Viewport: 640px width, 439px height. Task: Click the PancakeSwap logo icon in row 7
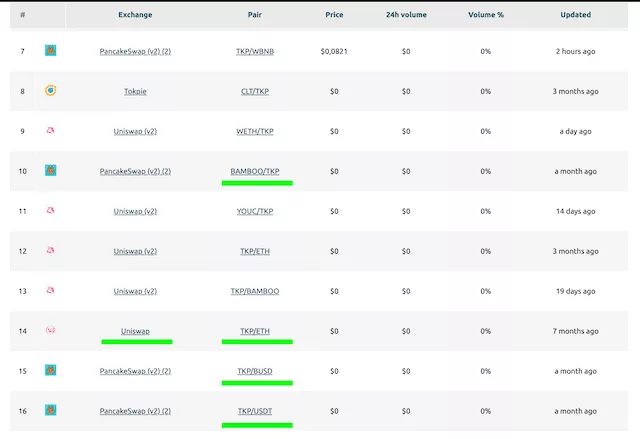pos(51,51)
